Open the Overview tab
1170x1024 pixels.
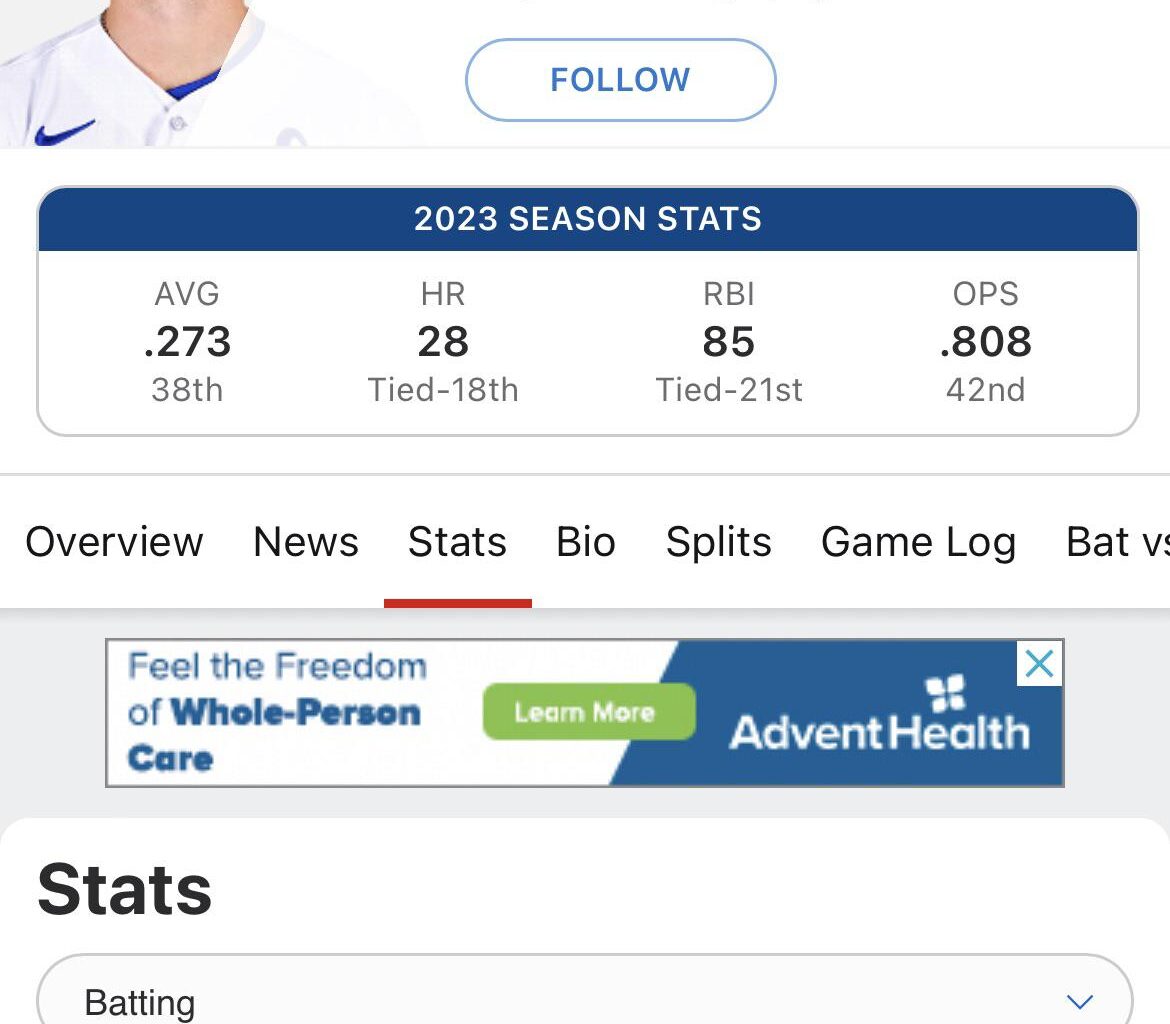tap(113, 542)
